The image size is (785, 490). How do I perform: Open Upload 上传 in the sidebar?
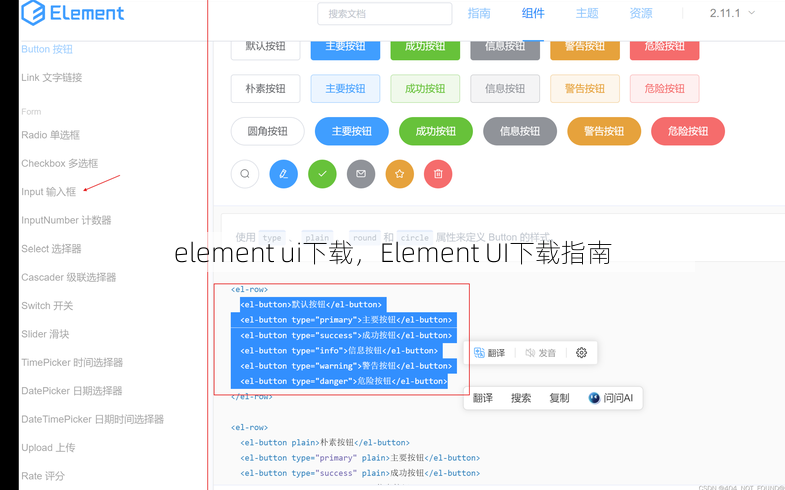pyautogui.click(x=48, y=447)
